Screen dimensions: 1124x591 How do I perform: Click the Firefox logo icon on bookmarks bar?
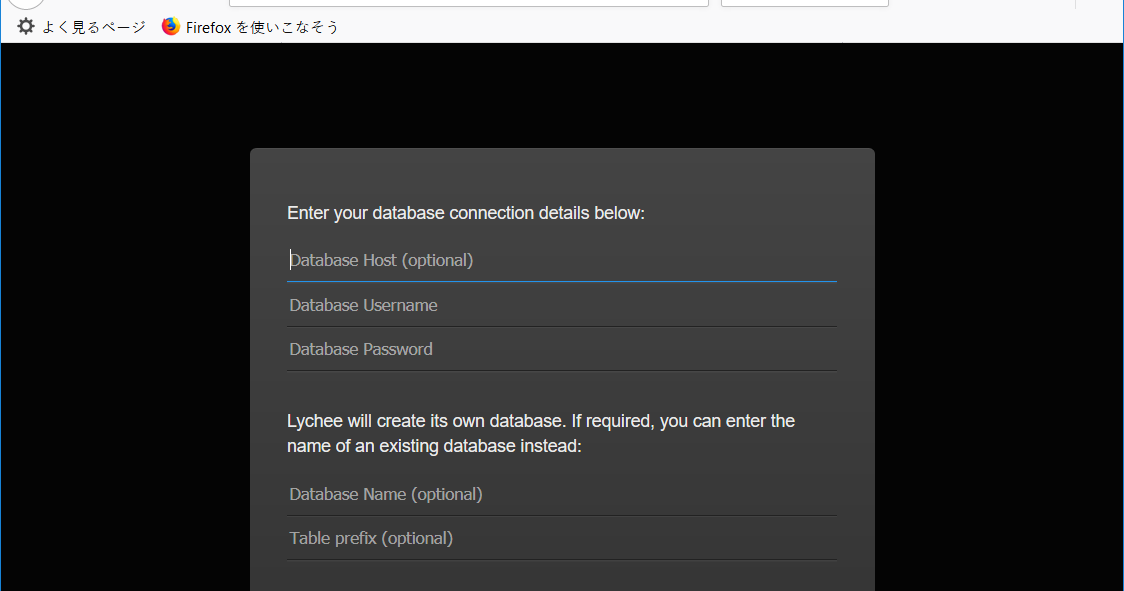point(169,26)
